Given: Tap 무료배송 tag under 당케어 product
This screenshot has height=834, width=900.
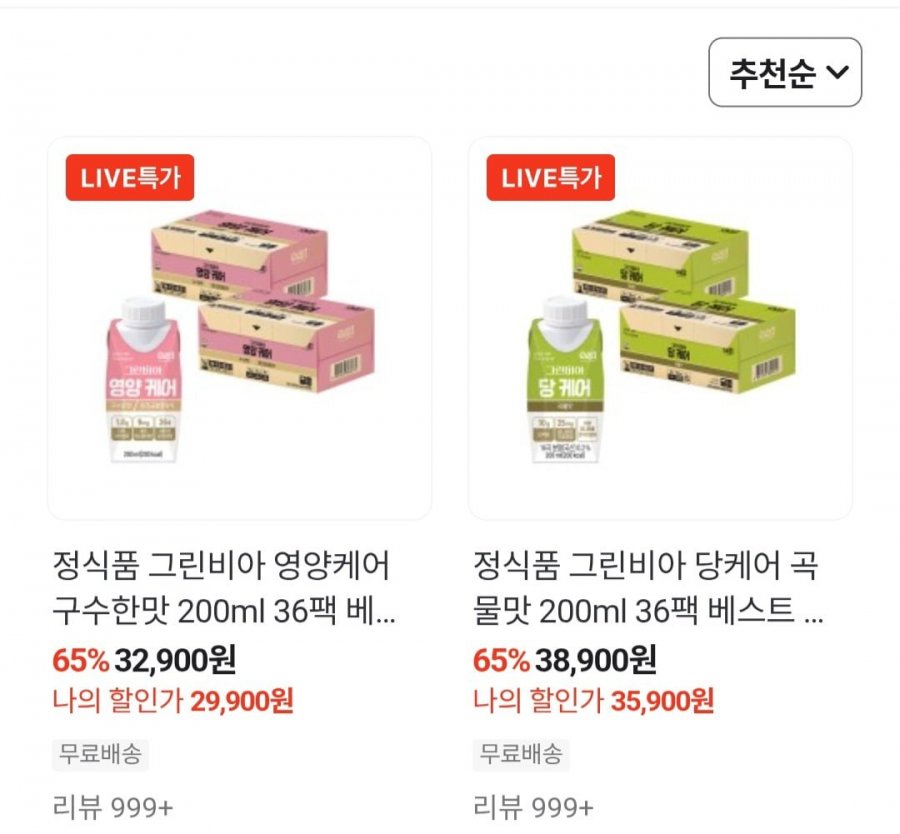Looking at the screenshot, I should (521, 754).
